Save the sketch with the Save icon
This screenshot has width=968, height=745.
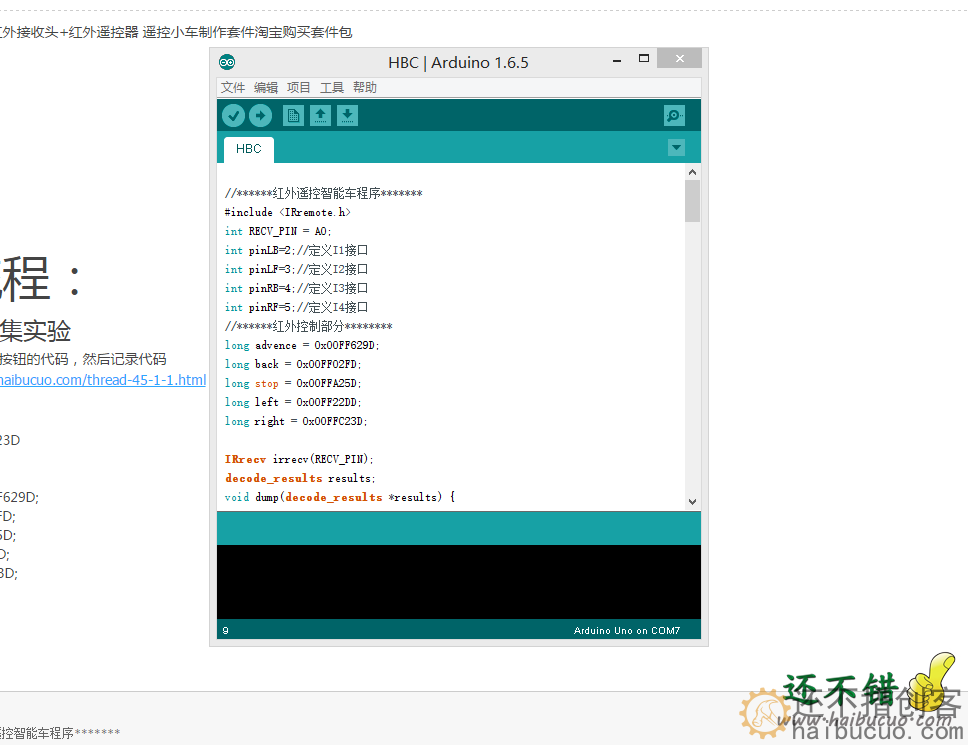[348, 115]
